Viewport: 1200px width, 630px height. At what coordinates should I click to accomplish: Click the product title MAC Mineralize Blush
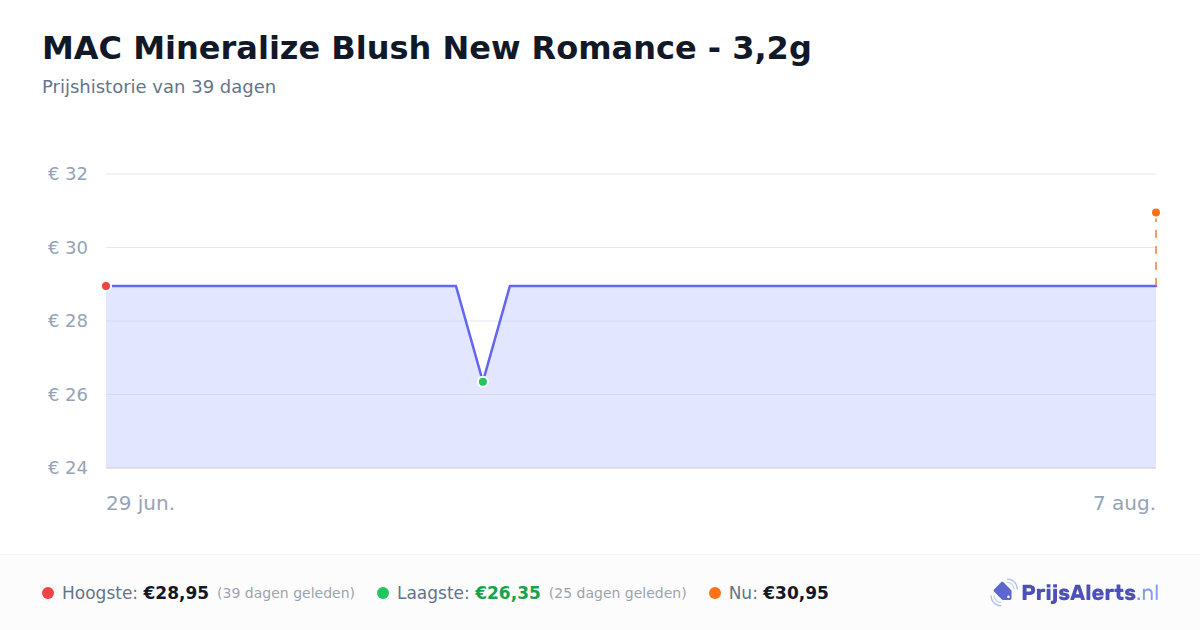pyautogui.click(x=427, y=48)
